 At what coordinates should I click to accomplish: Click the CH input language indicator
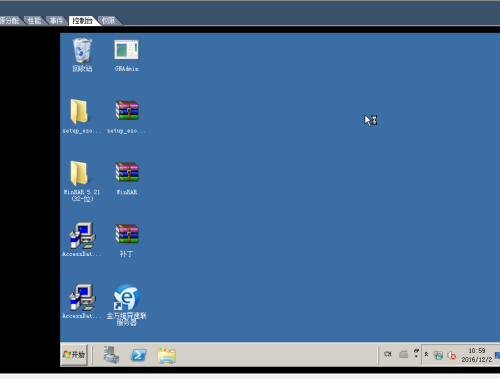[x=388, y=354]
